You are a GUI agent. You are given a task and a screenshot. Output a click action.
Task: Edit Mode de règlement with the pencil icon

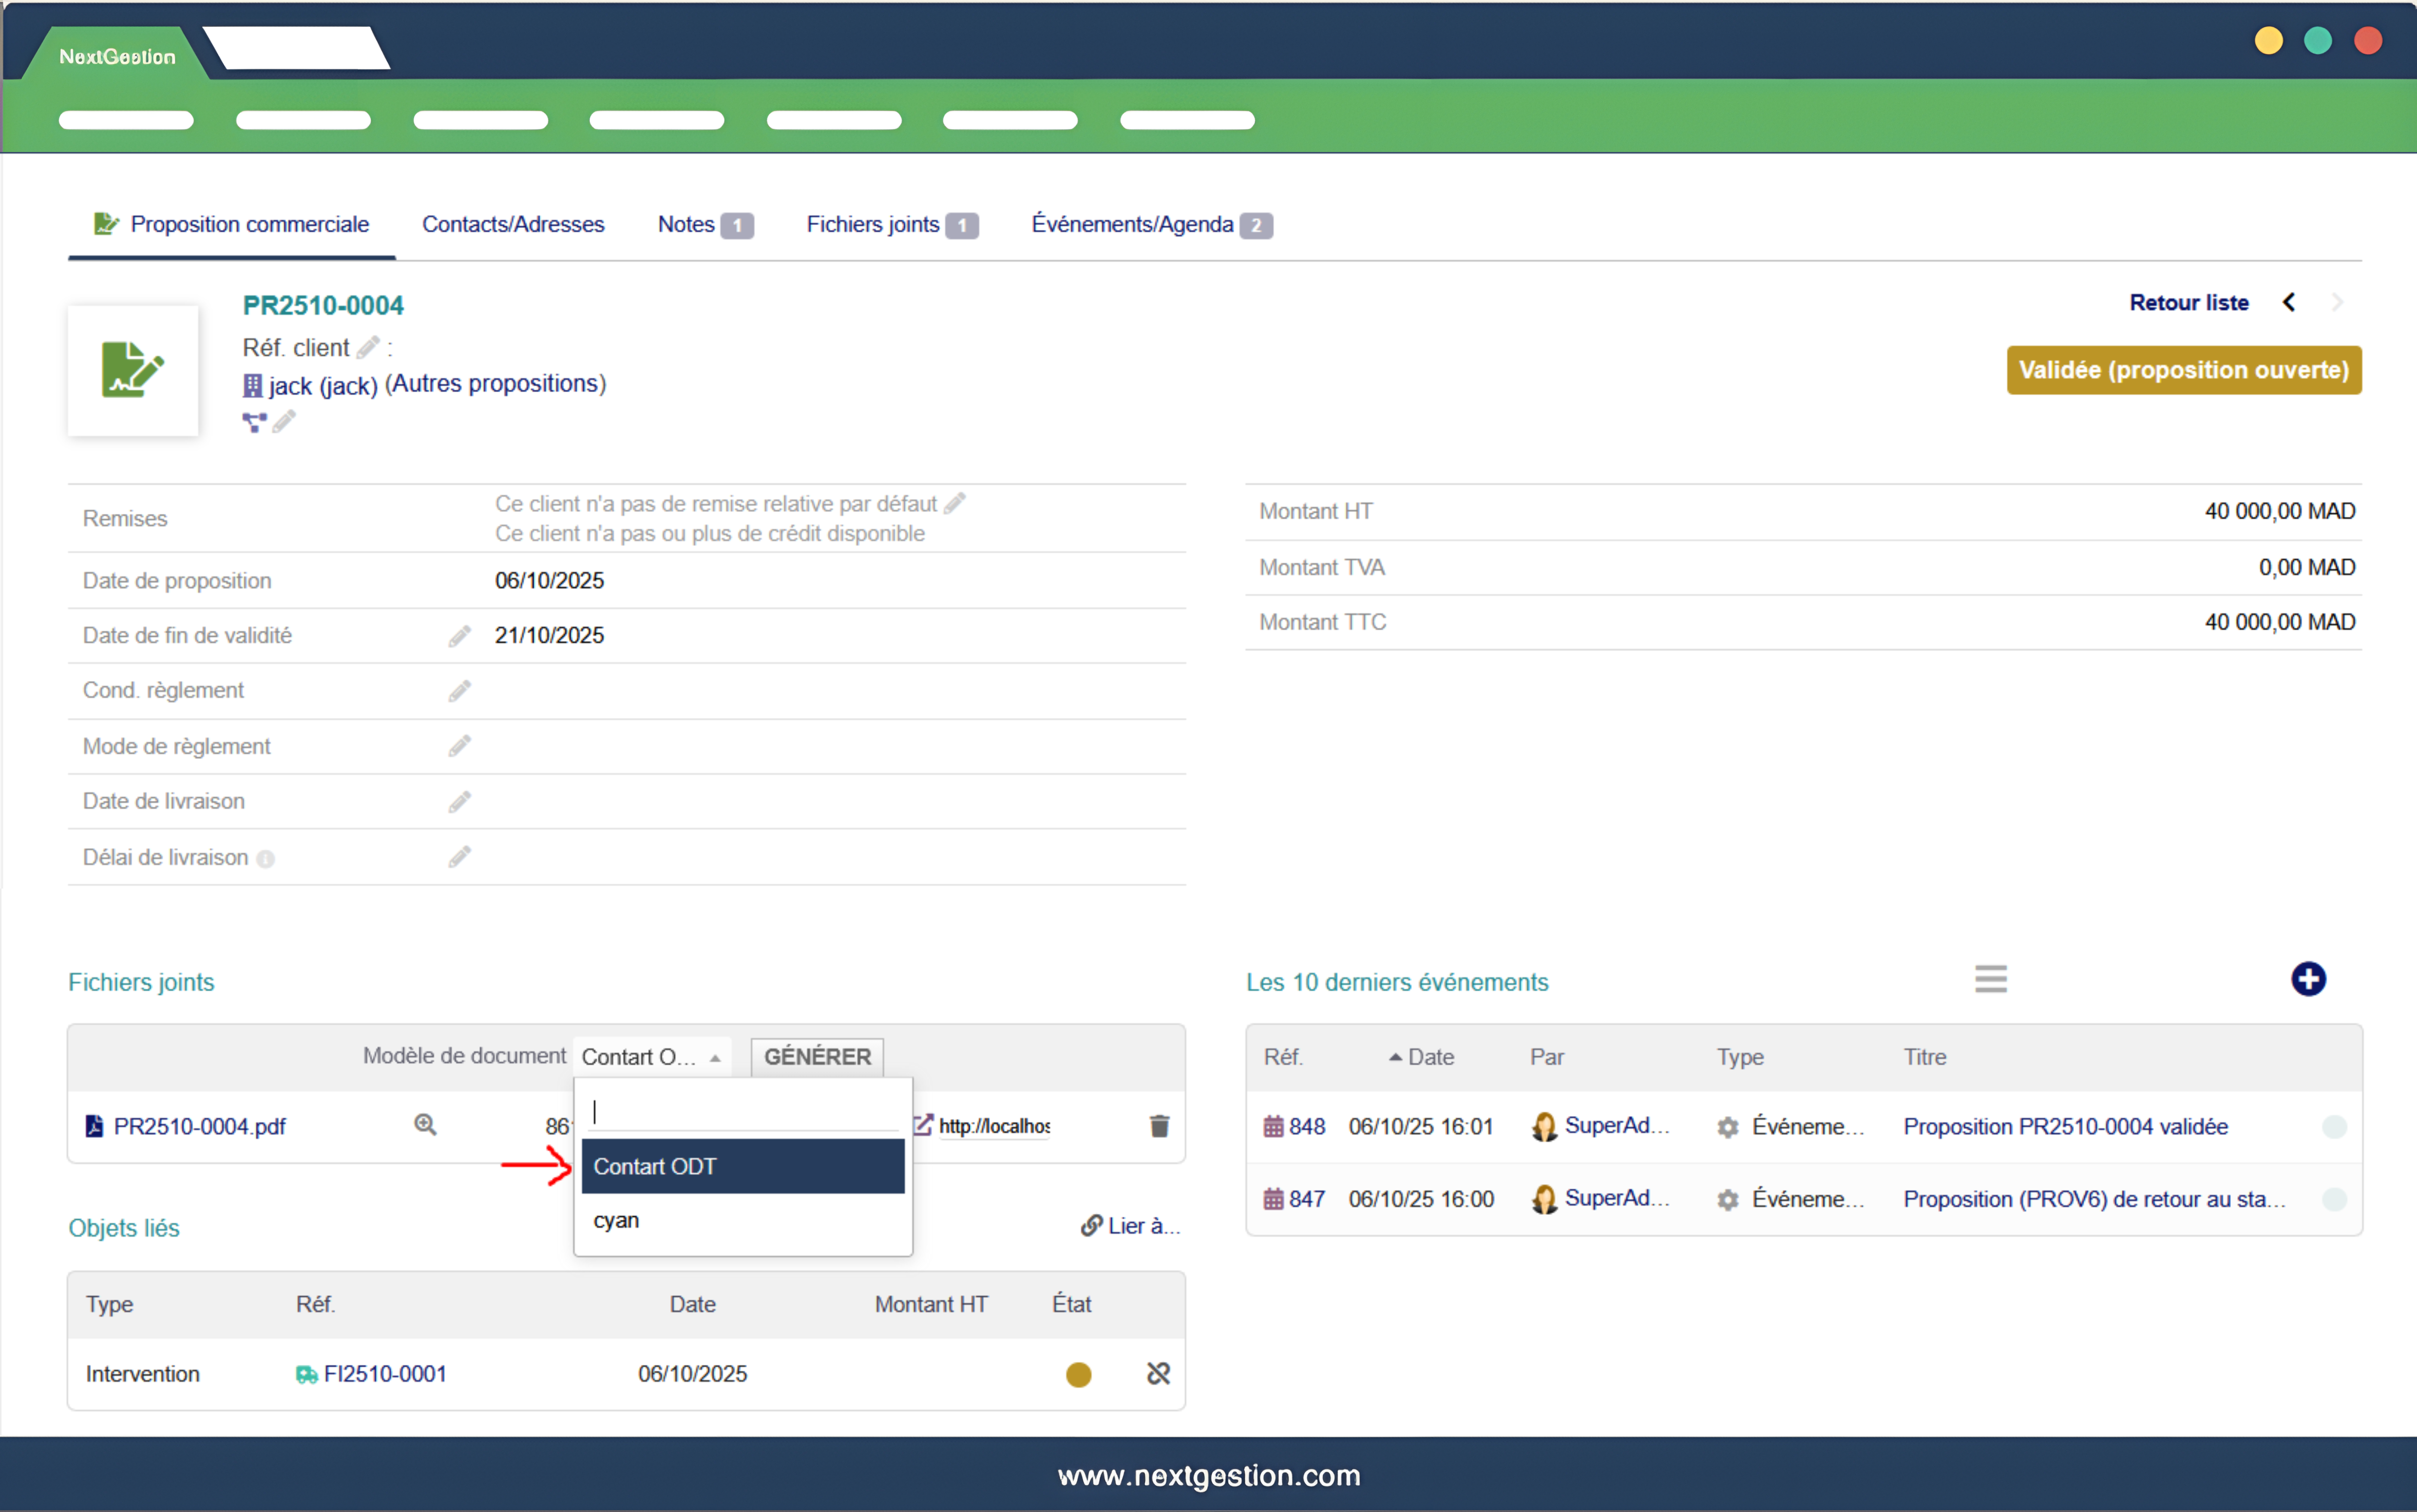point(459,746)
